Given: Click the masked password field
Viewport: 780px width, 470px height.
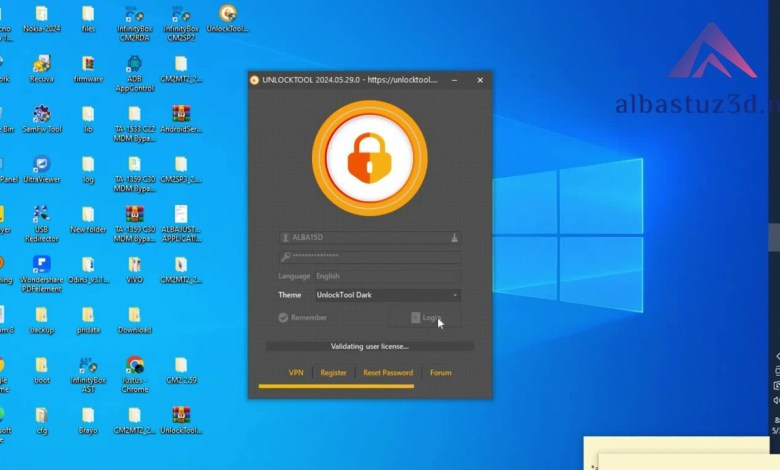Looking at the screenshot, I should [x=370, y=257].
